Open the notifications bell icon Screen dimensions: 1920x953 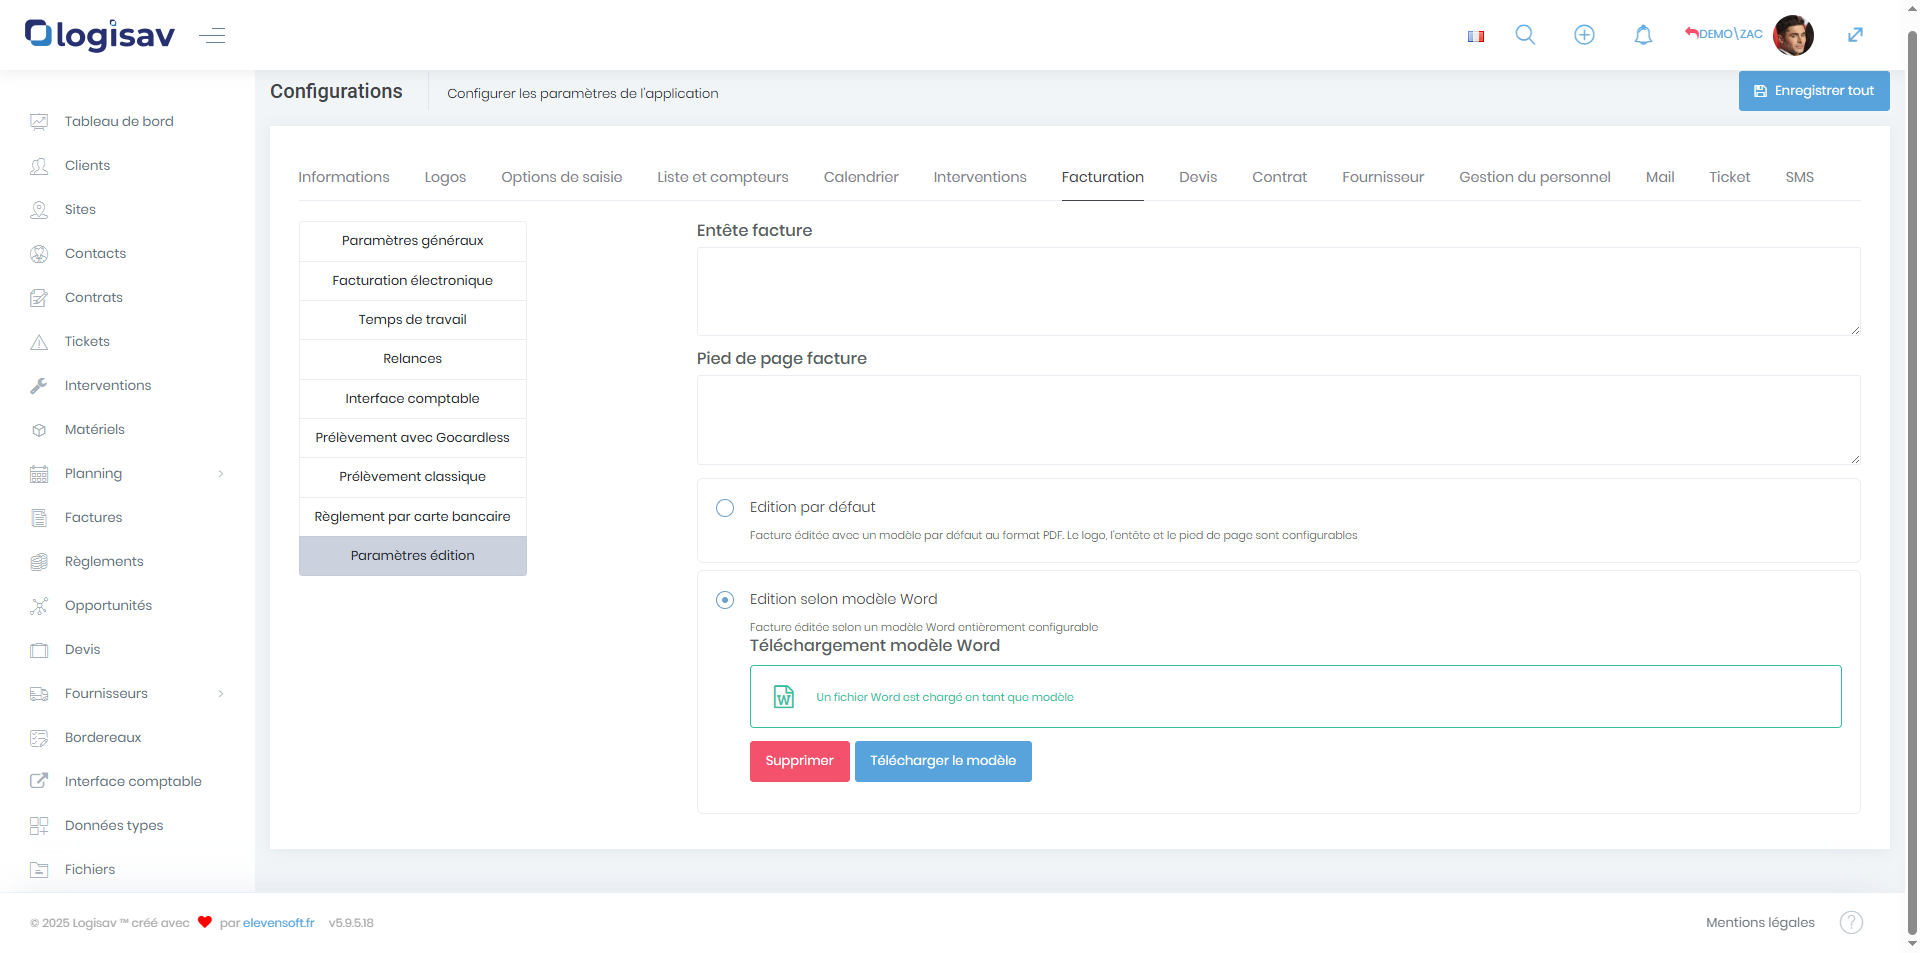pyautogui.click(x=1643, y=35)
